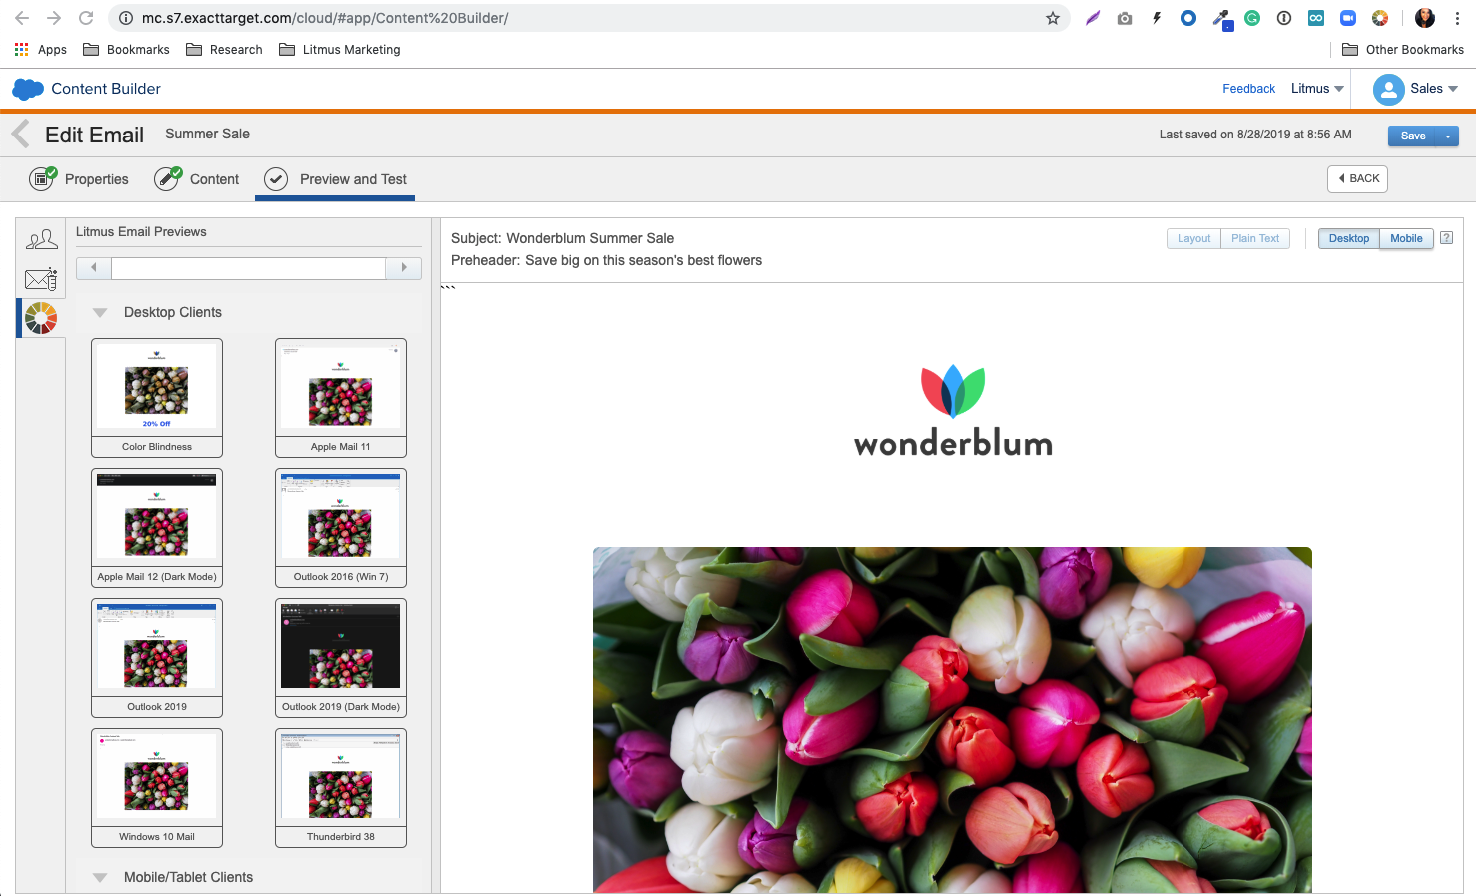Screen dimensions: 1476x896
Task: Reload the browser page
Action: coord(86,18)
